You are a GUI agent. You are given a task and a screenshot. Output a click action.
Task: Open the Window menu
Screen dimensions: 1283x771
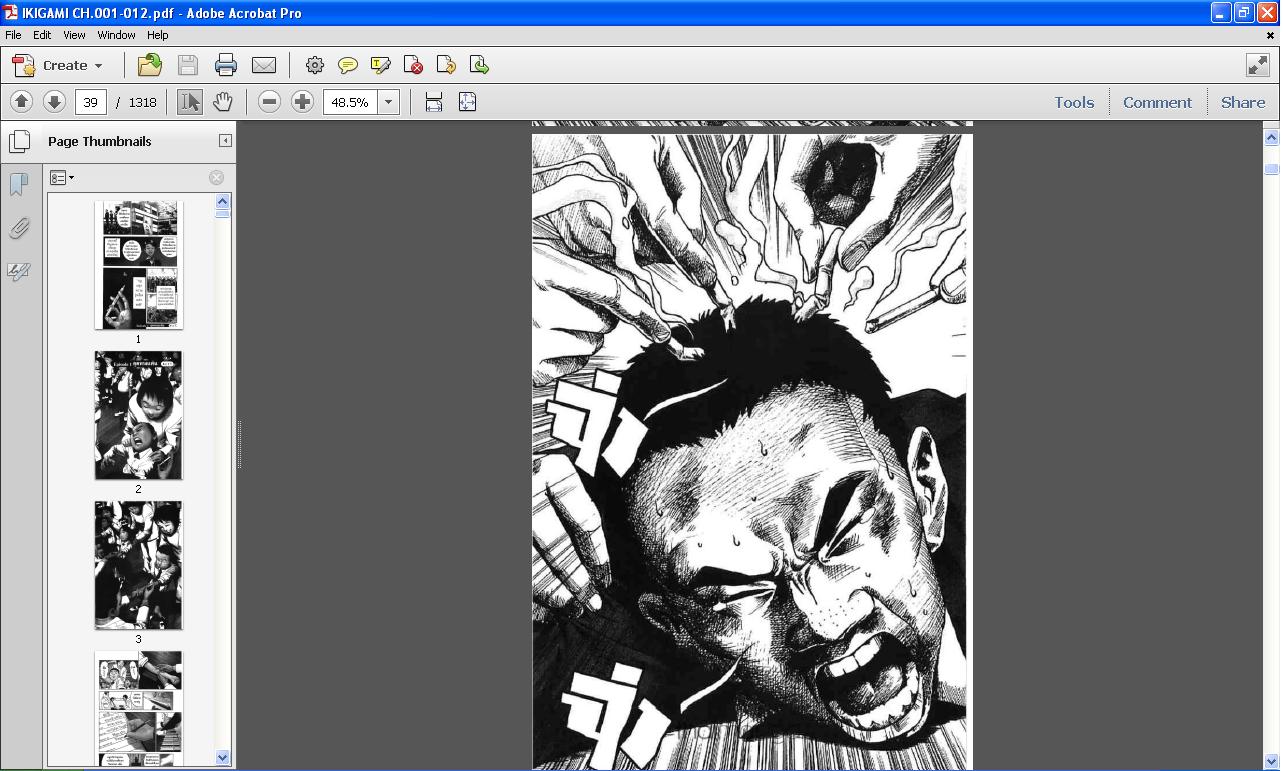coord(116,35)
